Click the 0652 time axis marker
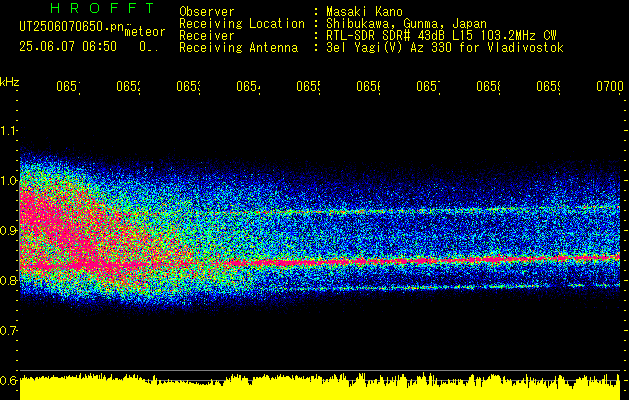This screenshot has height=400, width=629. (x=128, y=87)
